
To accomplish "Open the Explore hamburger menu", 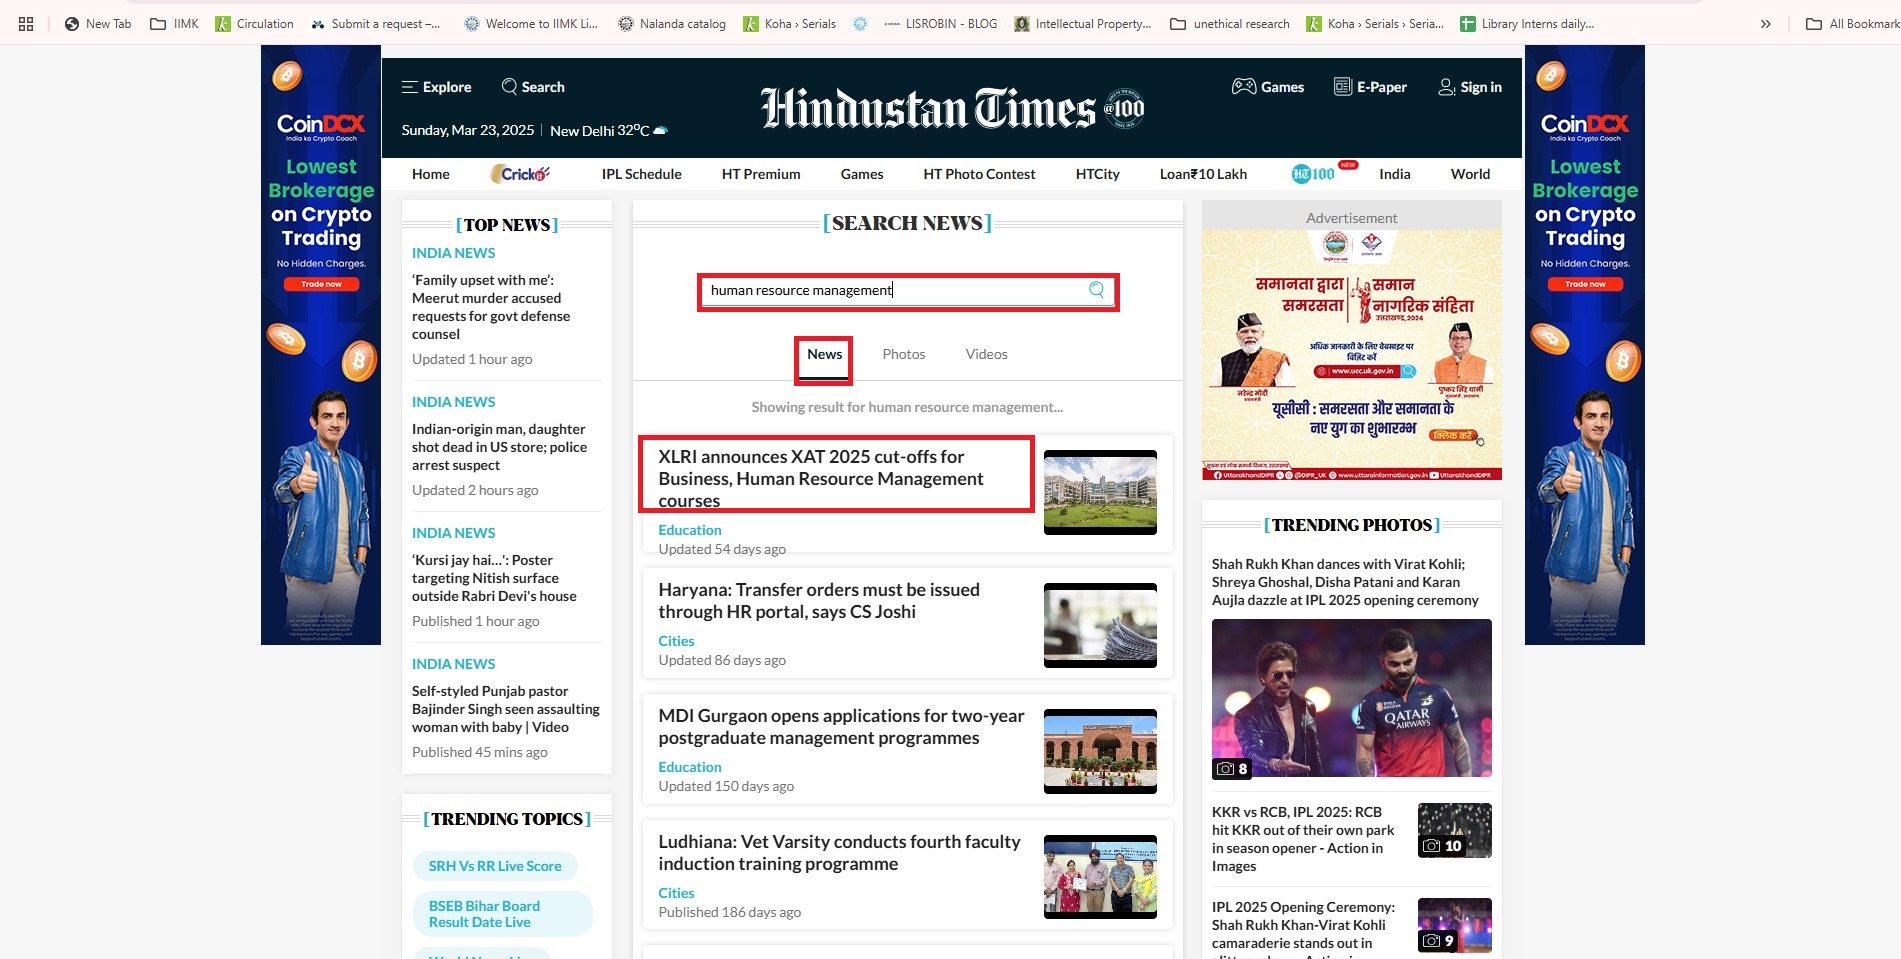I will pyautogui.click(x=410, y=87).
